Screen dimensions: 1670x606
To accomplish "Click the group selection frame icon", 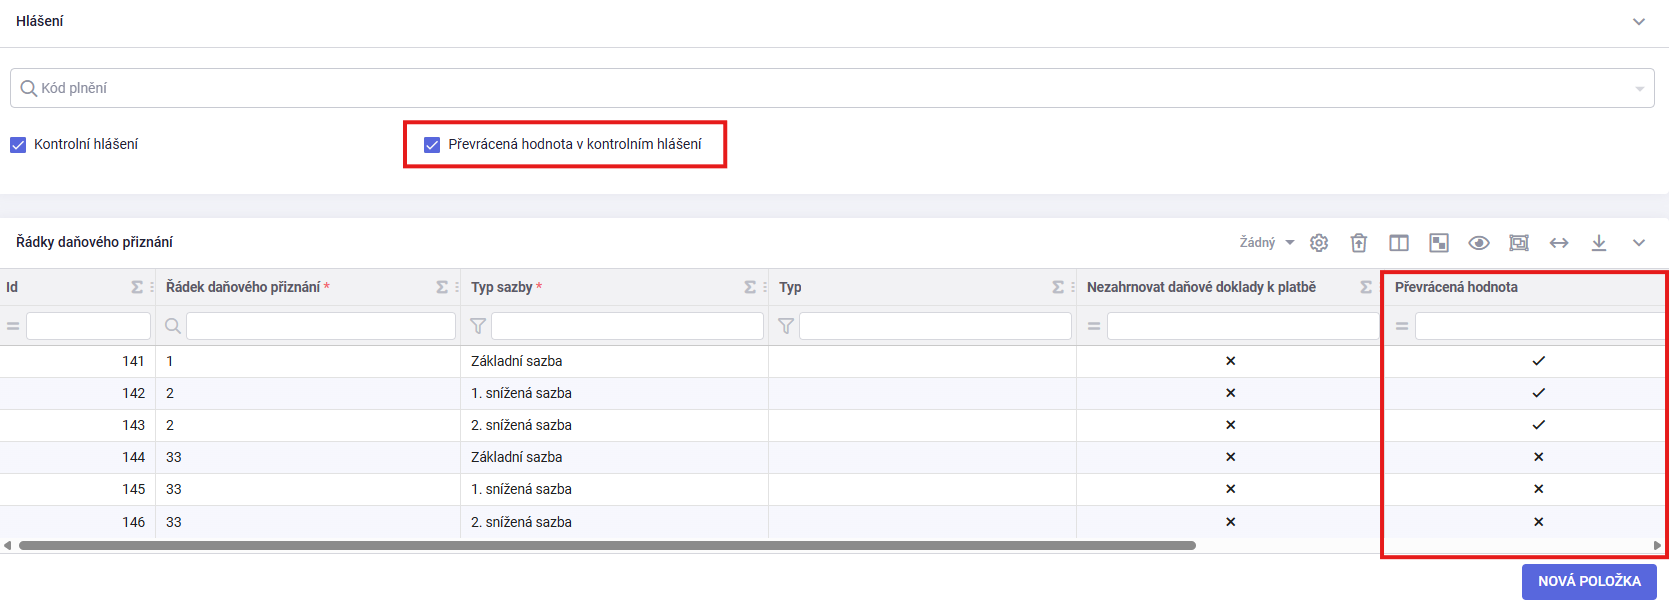I will 1519,243.
